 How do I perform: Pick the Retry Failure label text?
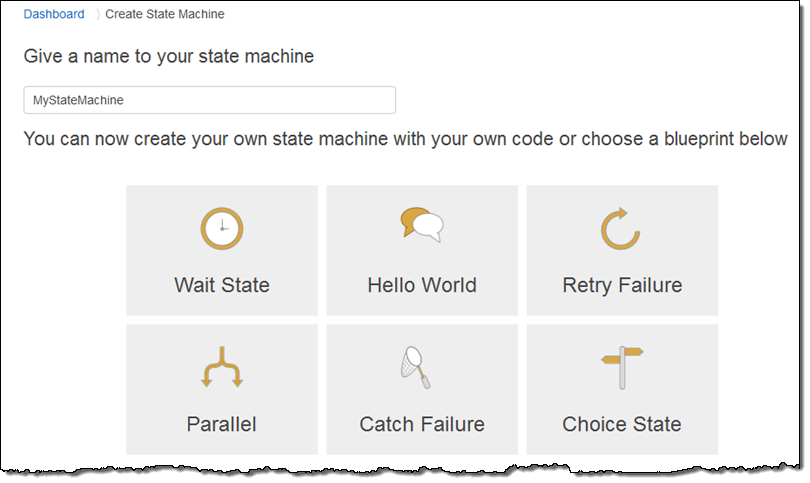(622, 286)
